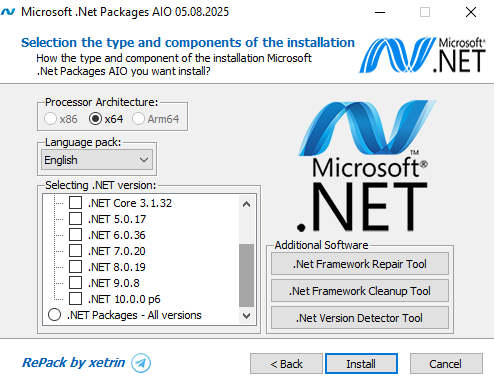Click the '.NET Core 3.1.32' label text

tap(130, 203)
